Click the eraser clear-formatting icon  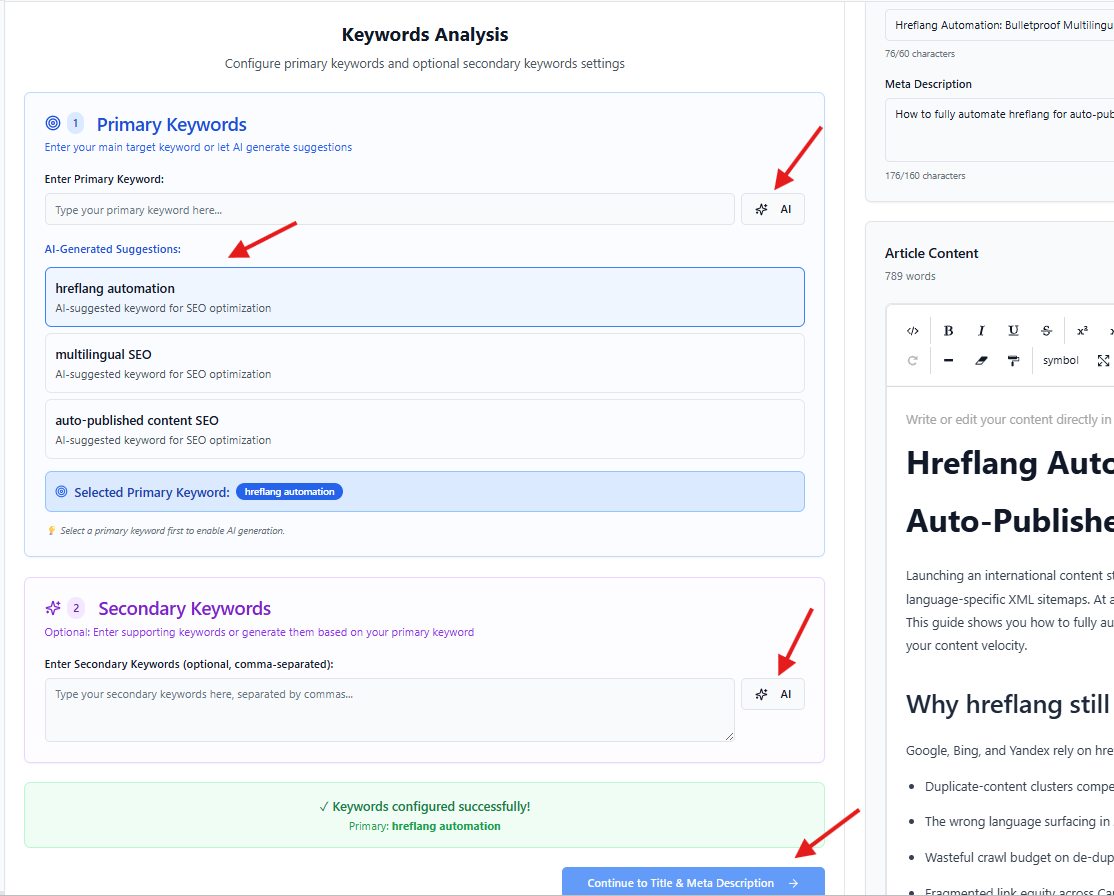tap(980, 360)
